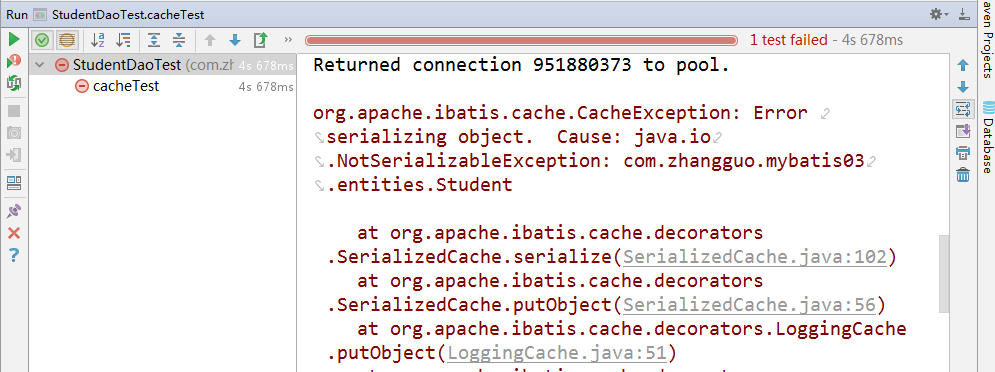
Task: Open the Maven Projects side tab
Action: 987,36
